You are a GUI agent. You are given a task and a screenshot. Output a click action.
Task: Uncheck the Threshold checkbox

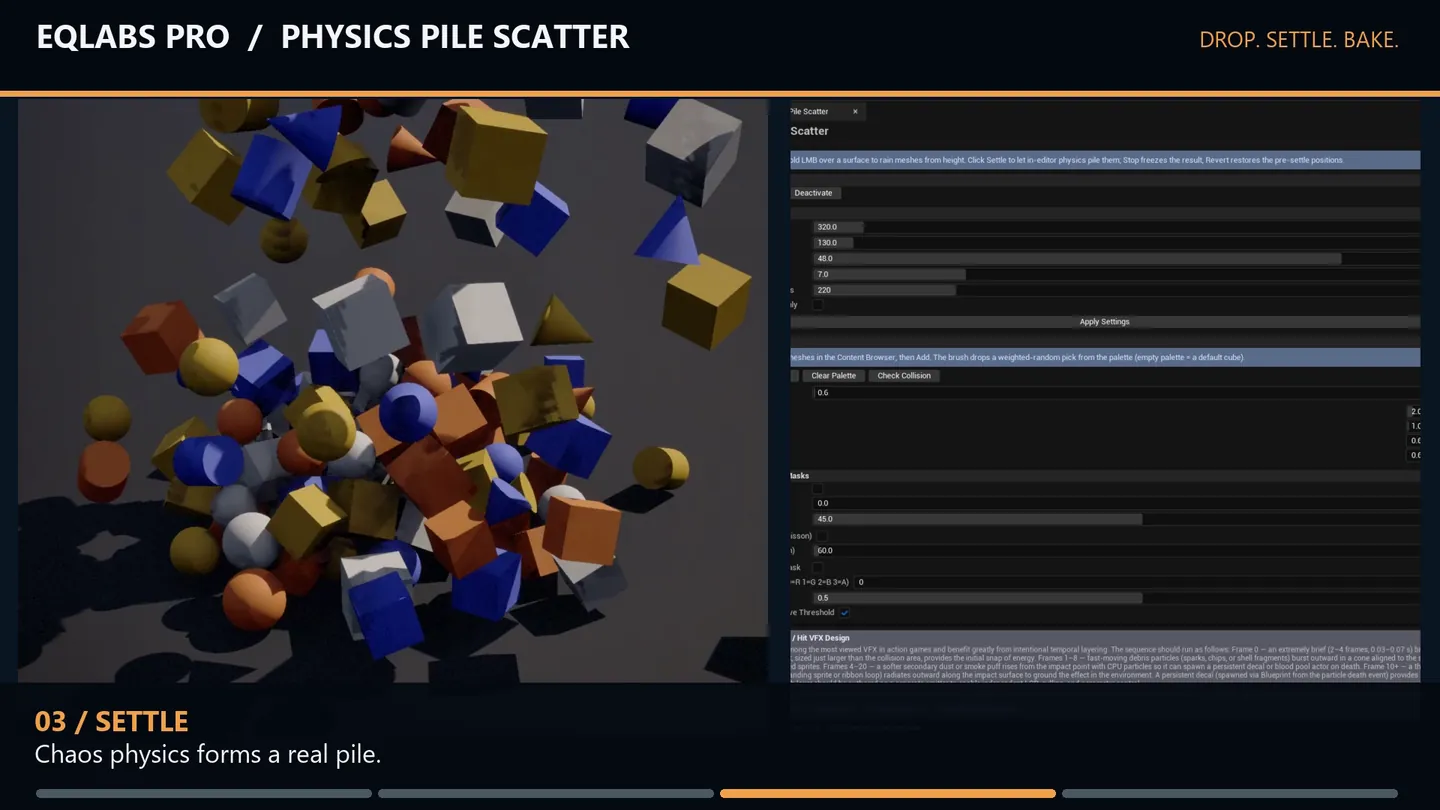tap(844, 613)
